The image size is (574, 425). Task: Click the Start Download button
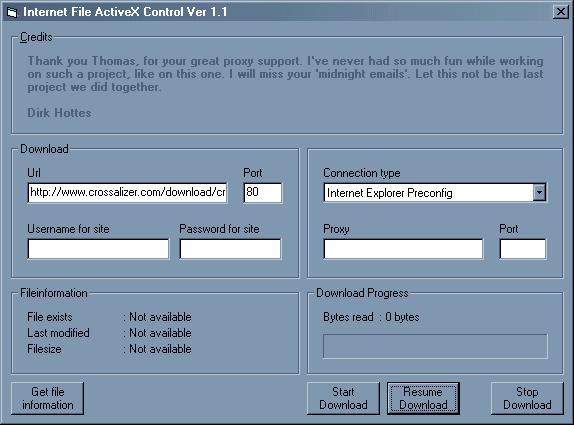343,398
